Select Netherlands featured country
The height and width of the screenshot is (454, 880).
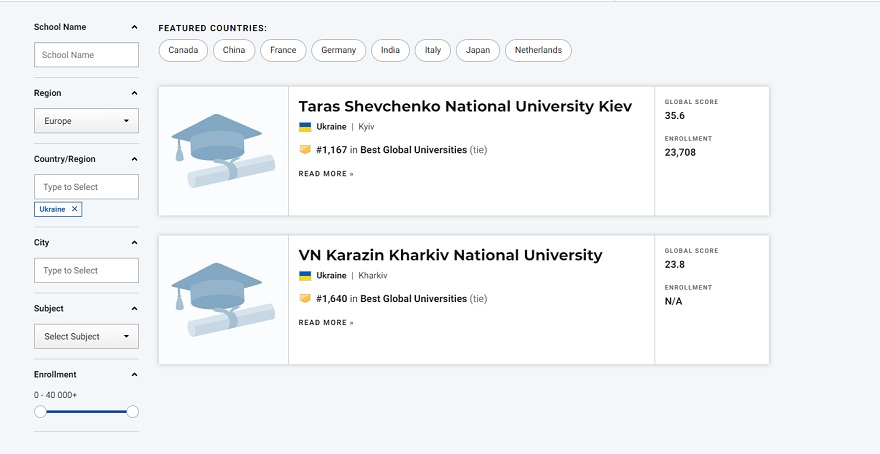(x=538, y=50)
